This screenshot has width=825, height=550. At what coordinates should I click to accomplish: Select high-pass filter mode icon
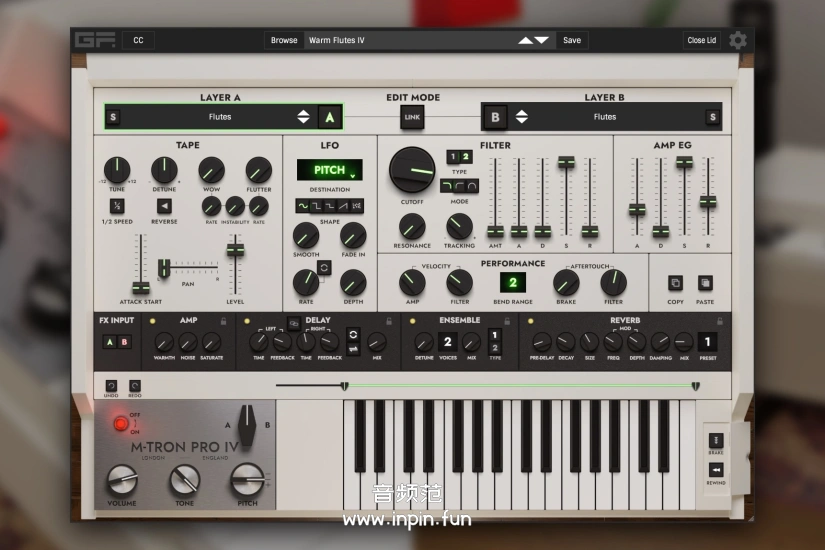coord(459,186)
